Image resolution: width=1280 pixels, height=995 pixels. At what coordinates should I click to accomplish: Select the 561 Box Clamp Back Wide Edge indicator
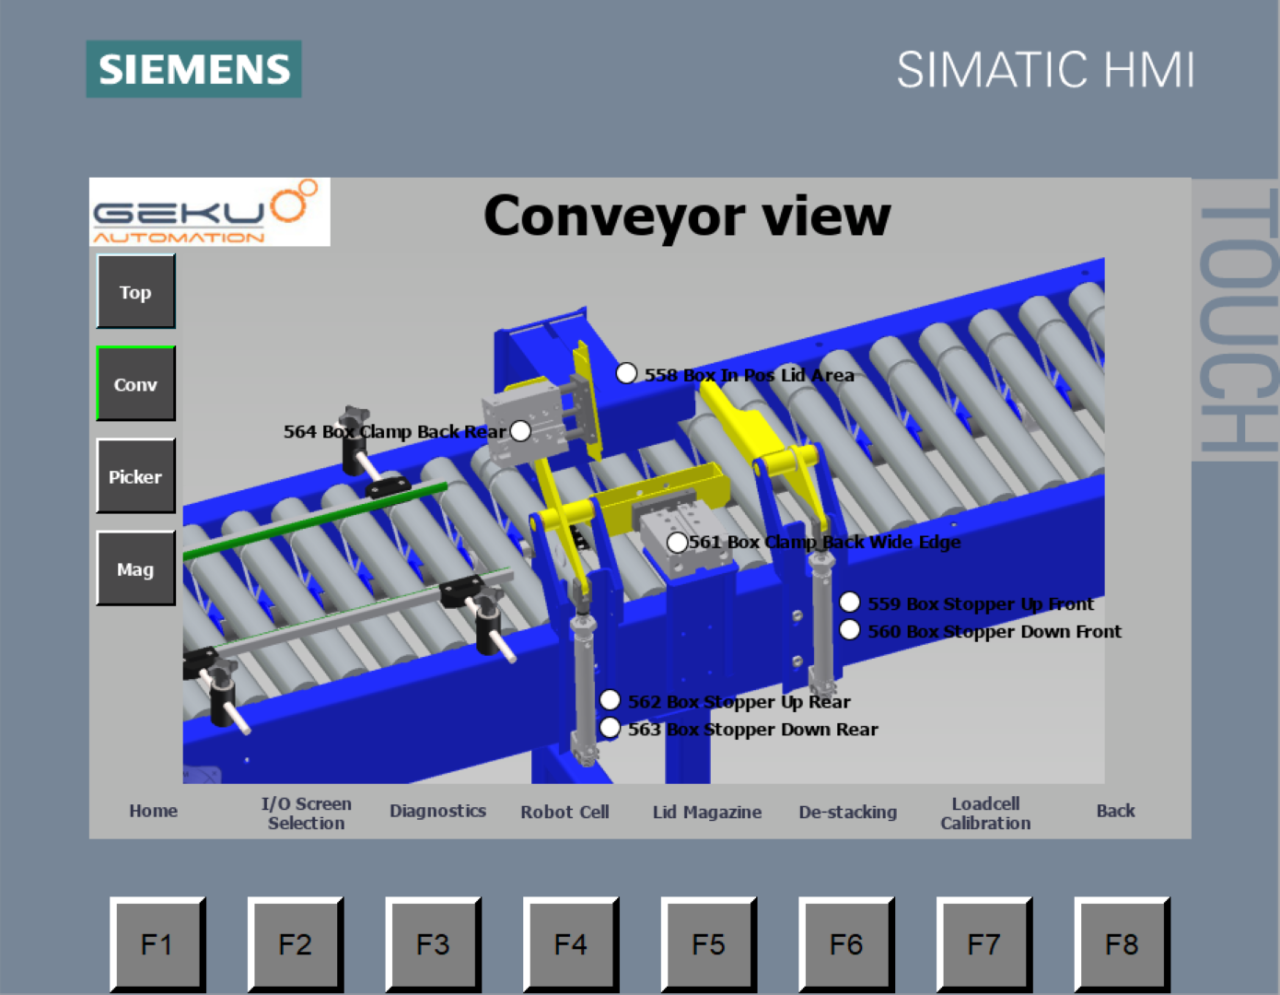[x=677, y=542]
